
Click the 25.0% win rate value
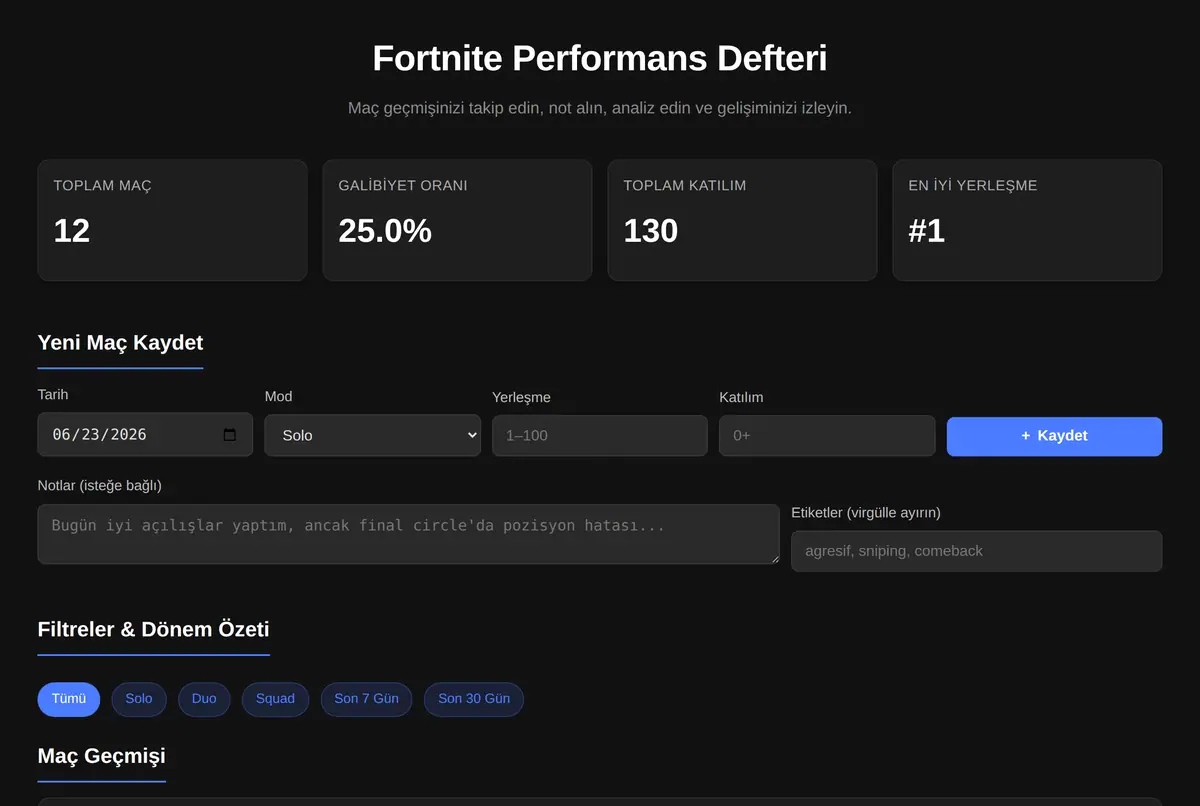(385, 231)
